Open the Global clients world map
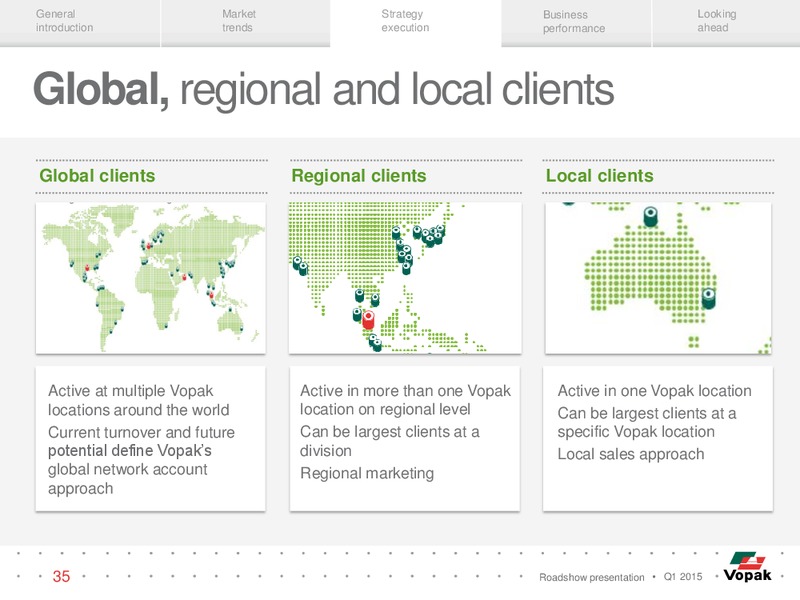Viewport: 800px width, 600px height. point(151,278)
